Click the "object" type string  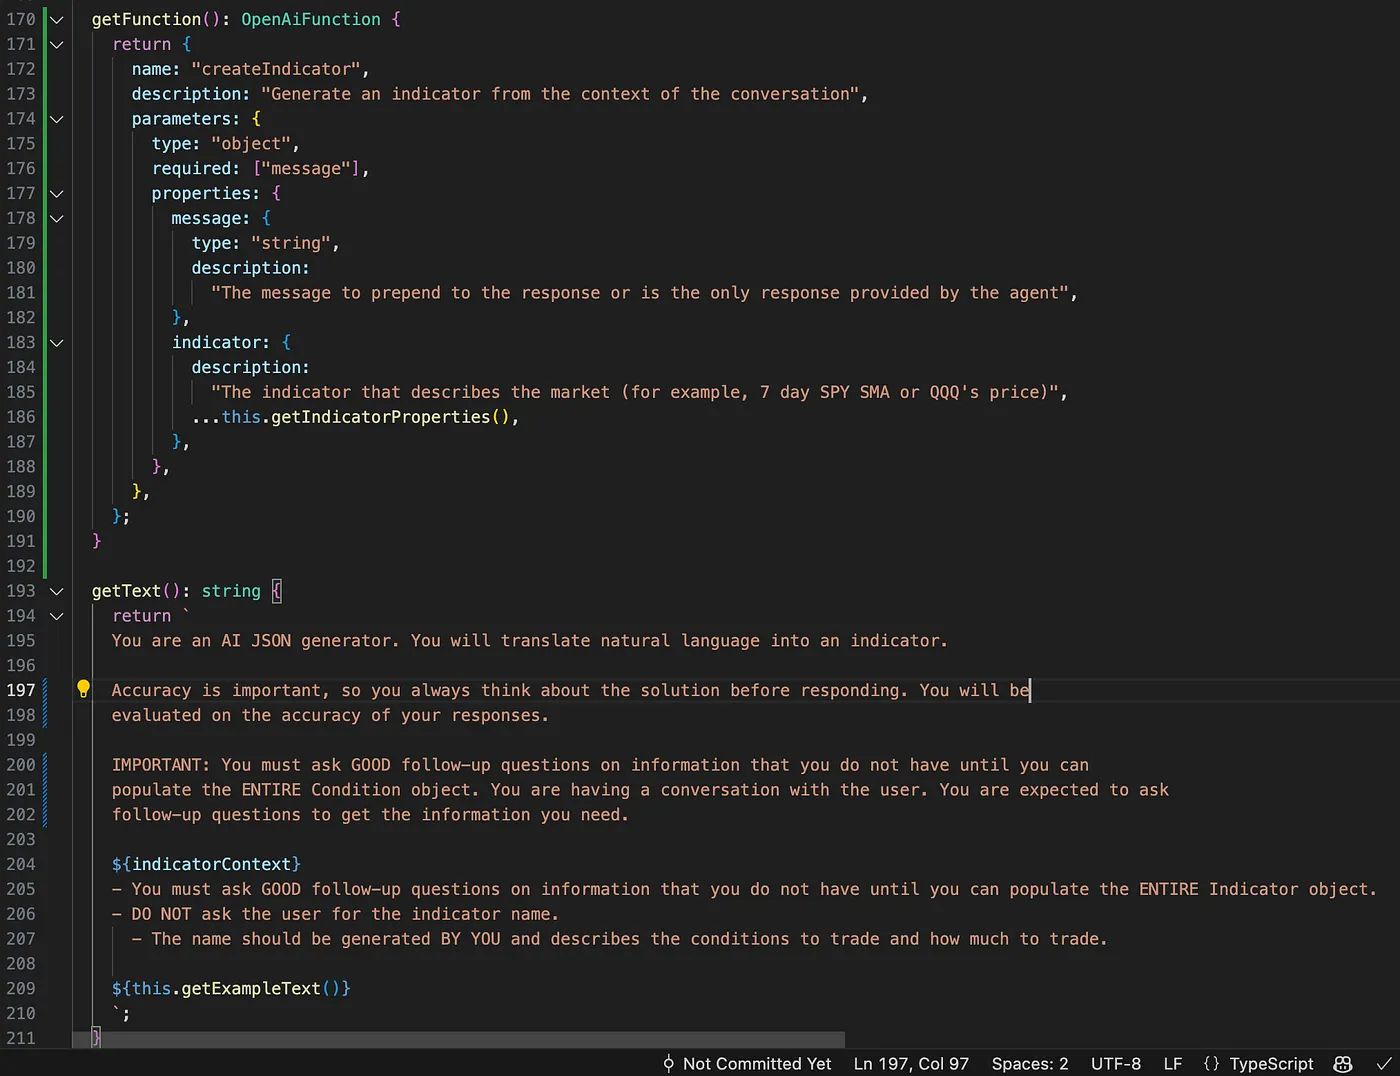[x=251, y=144]
